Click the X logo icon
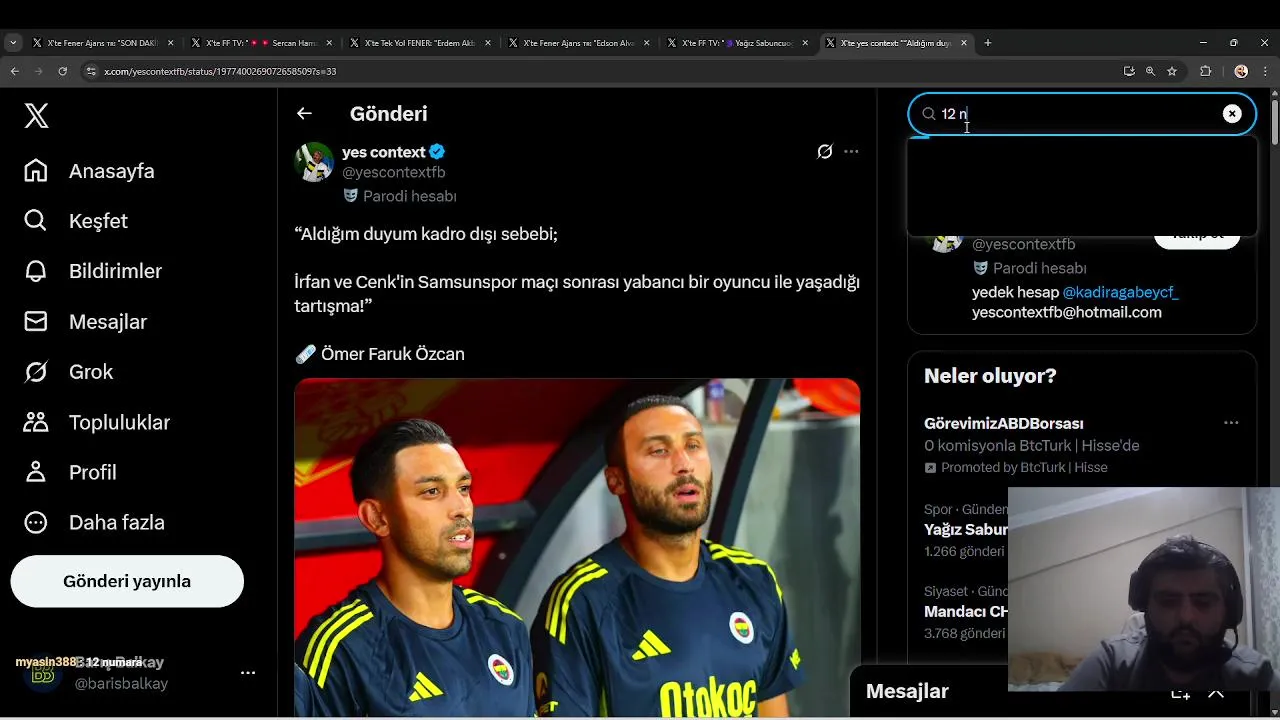This screenshot has width=1280, height=720. pos(36,116)
